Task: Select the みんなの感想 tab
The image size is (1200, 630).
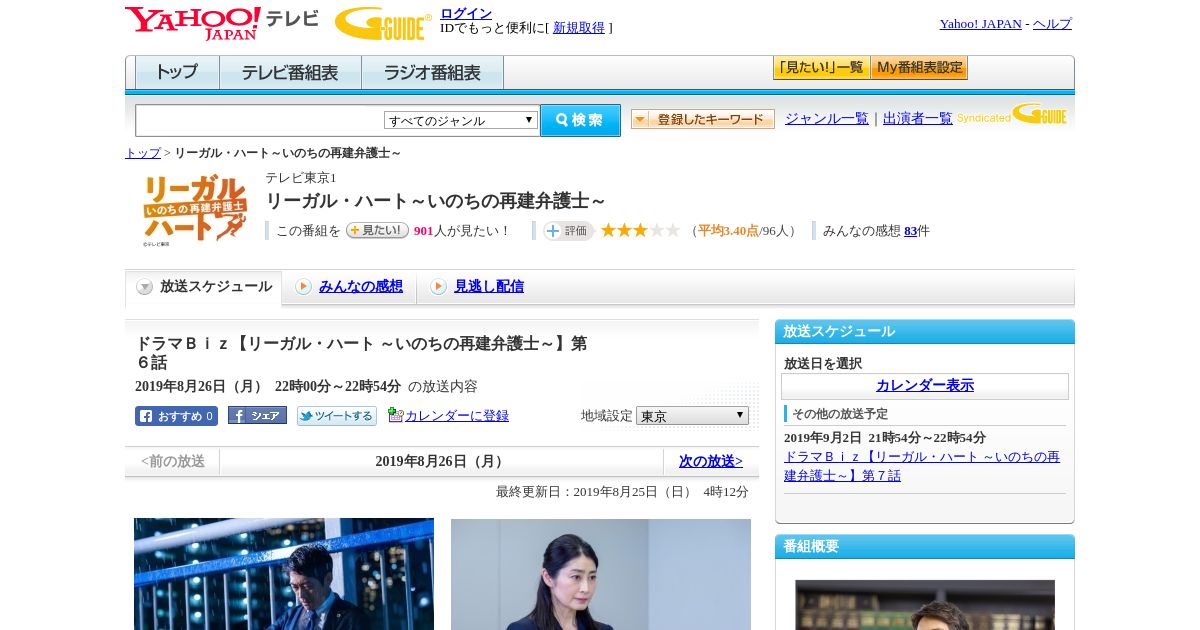Action: click(x=360, y=287)
